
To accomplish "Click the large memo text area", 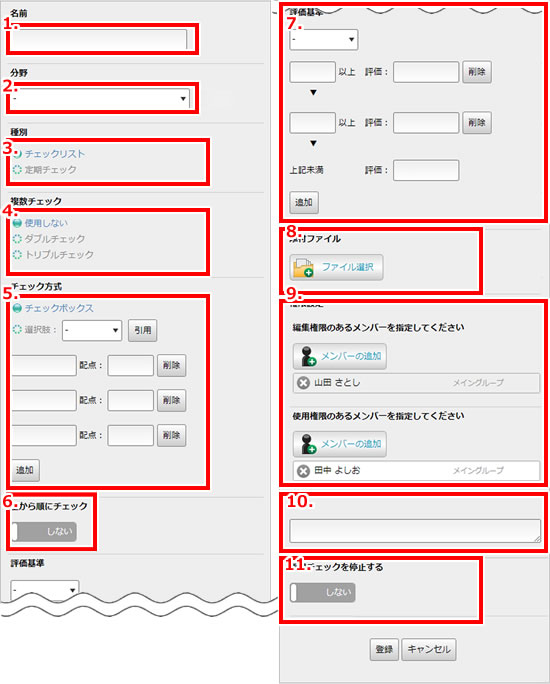I will click(x=415, y=531).
